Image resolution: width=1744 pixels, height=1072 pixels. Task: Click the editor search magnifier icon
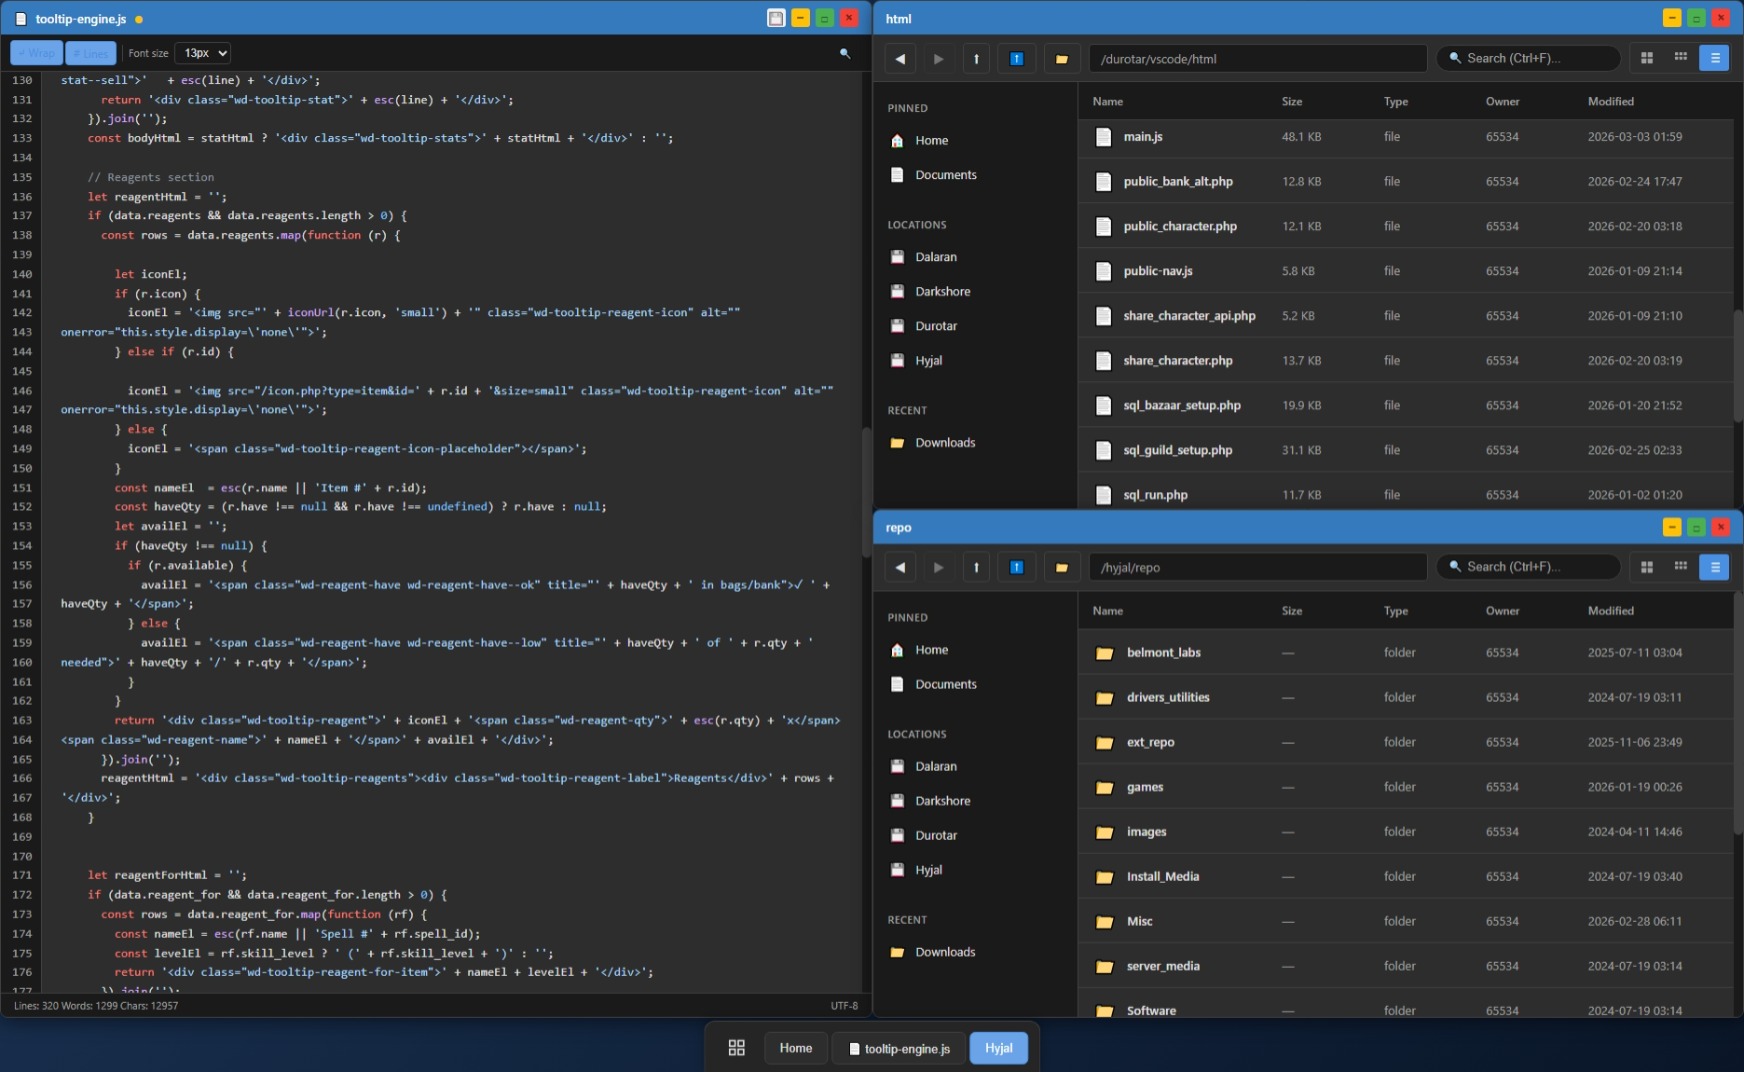click(x=845, y=53)
